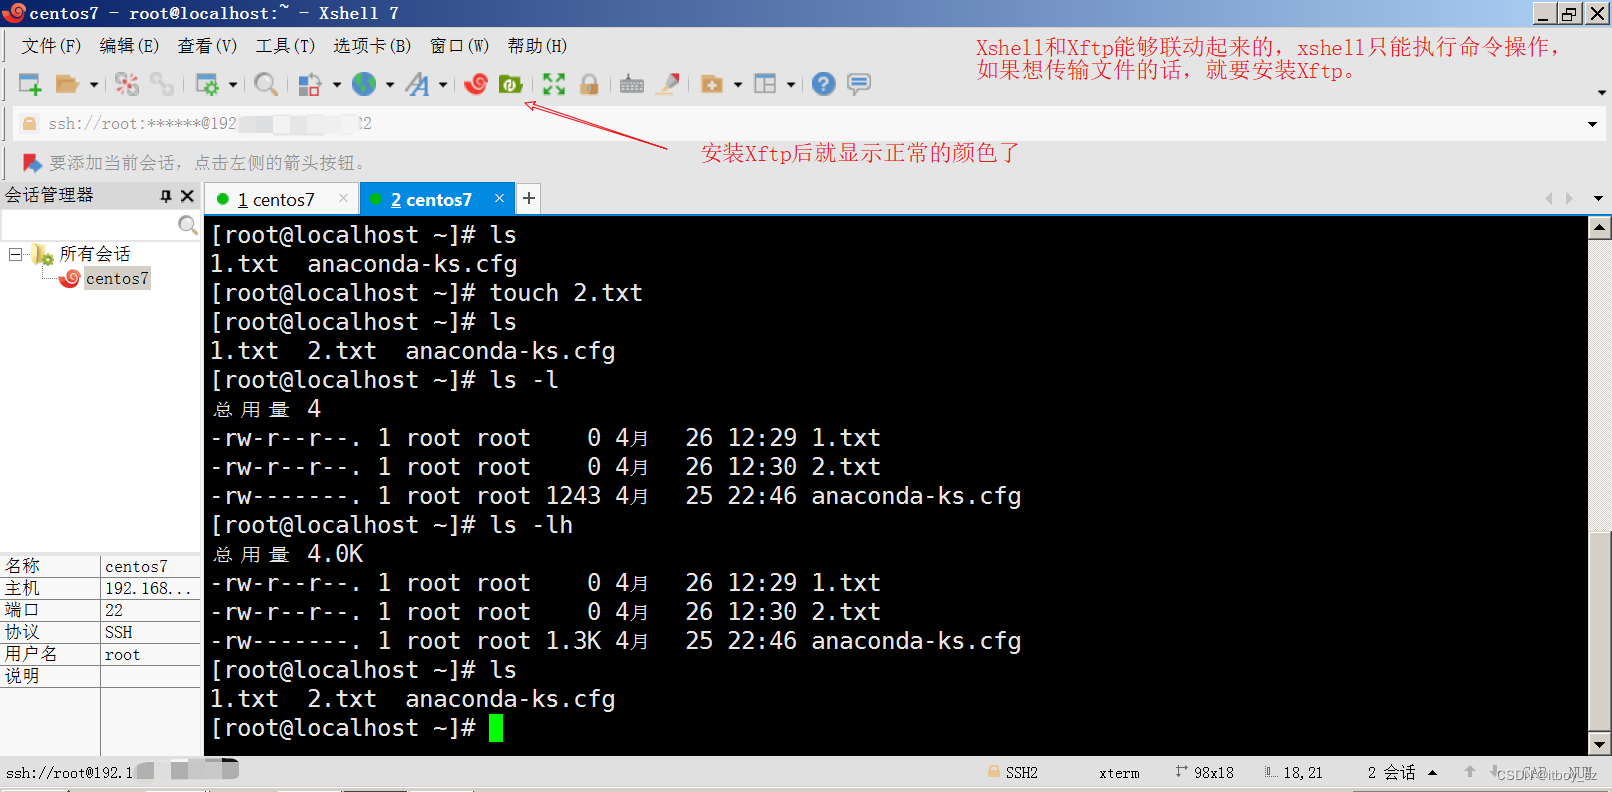
Task: Launch Xmanager via the red swirl icon
Action: (476, 84)
